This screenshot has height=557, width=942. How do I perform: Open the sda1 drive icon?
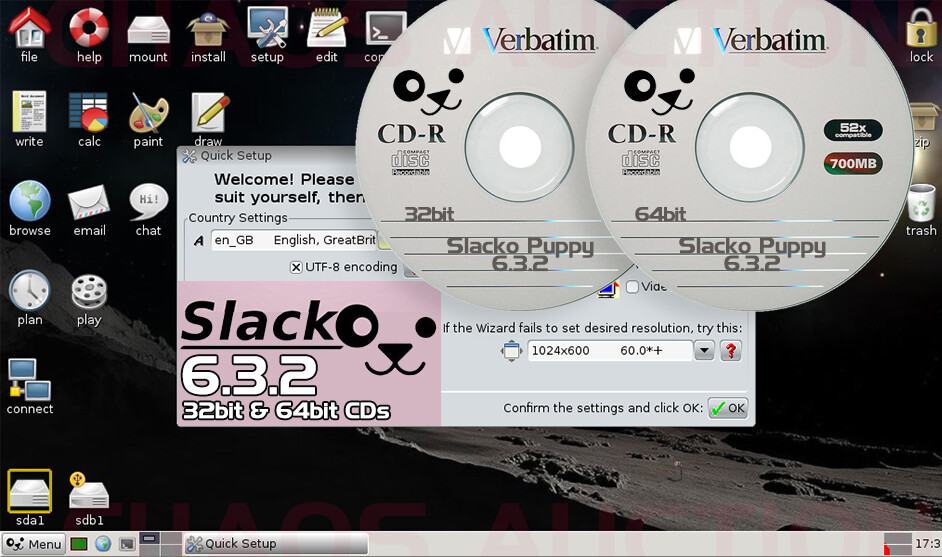(29, 491)
